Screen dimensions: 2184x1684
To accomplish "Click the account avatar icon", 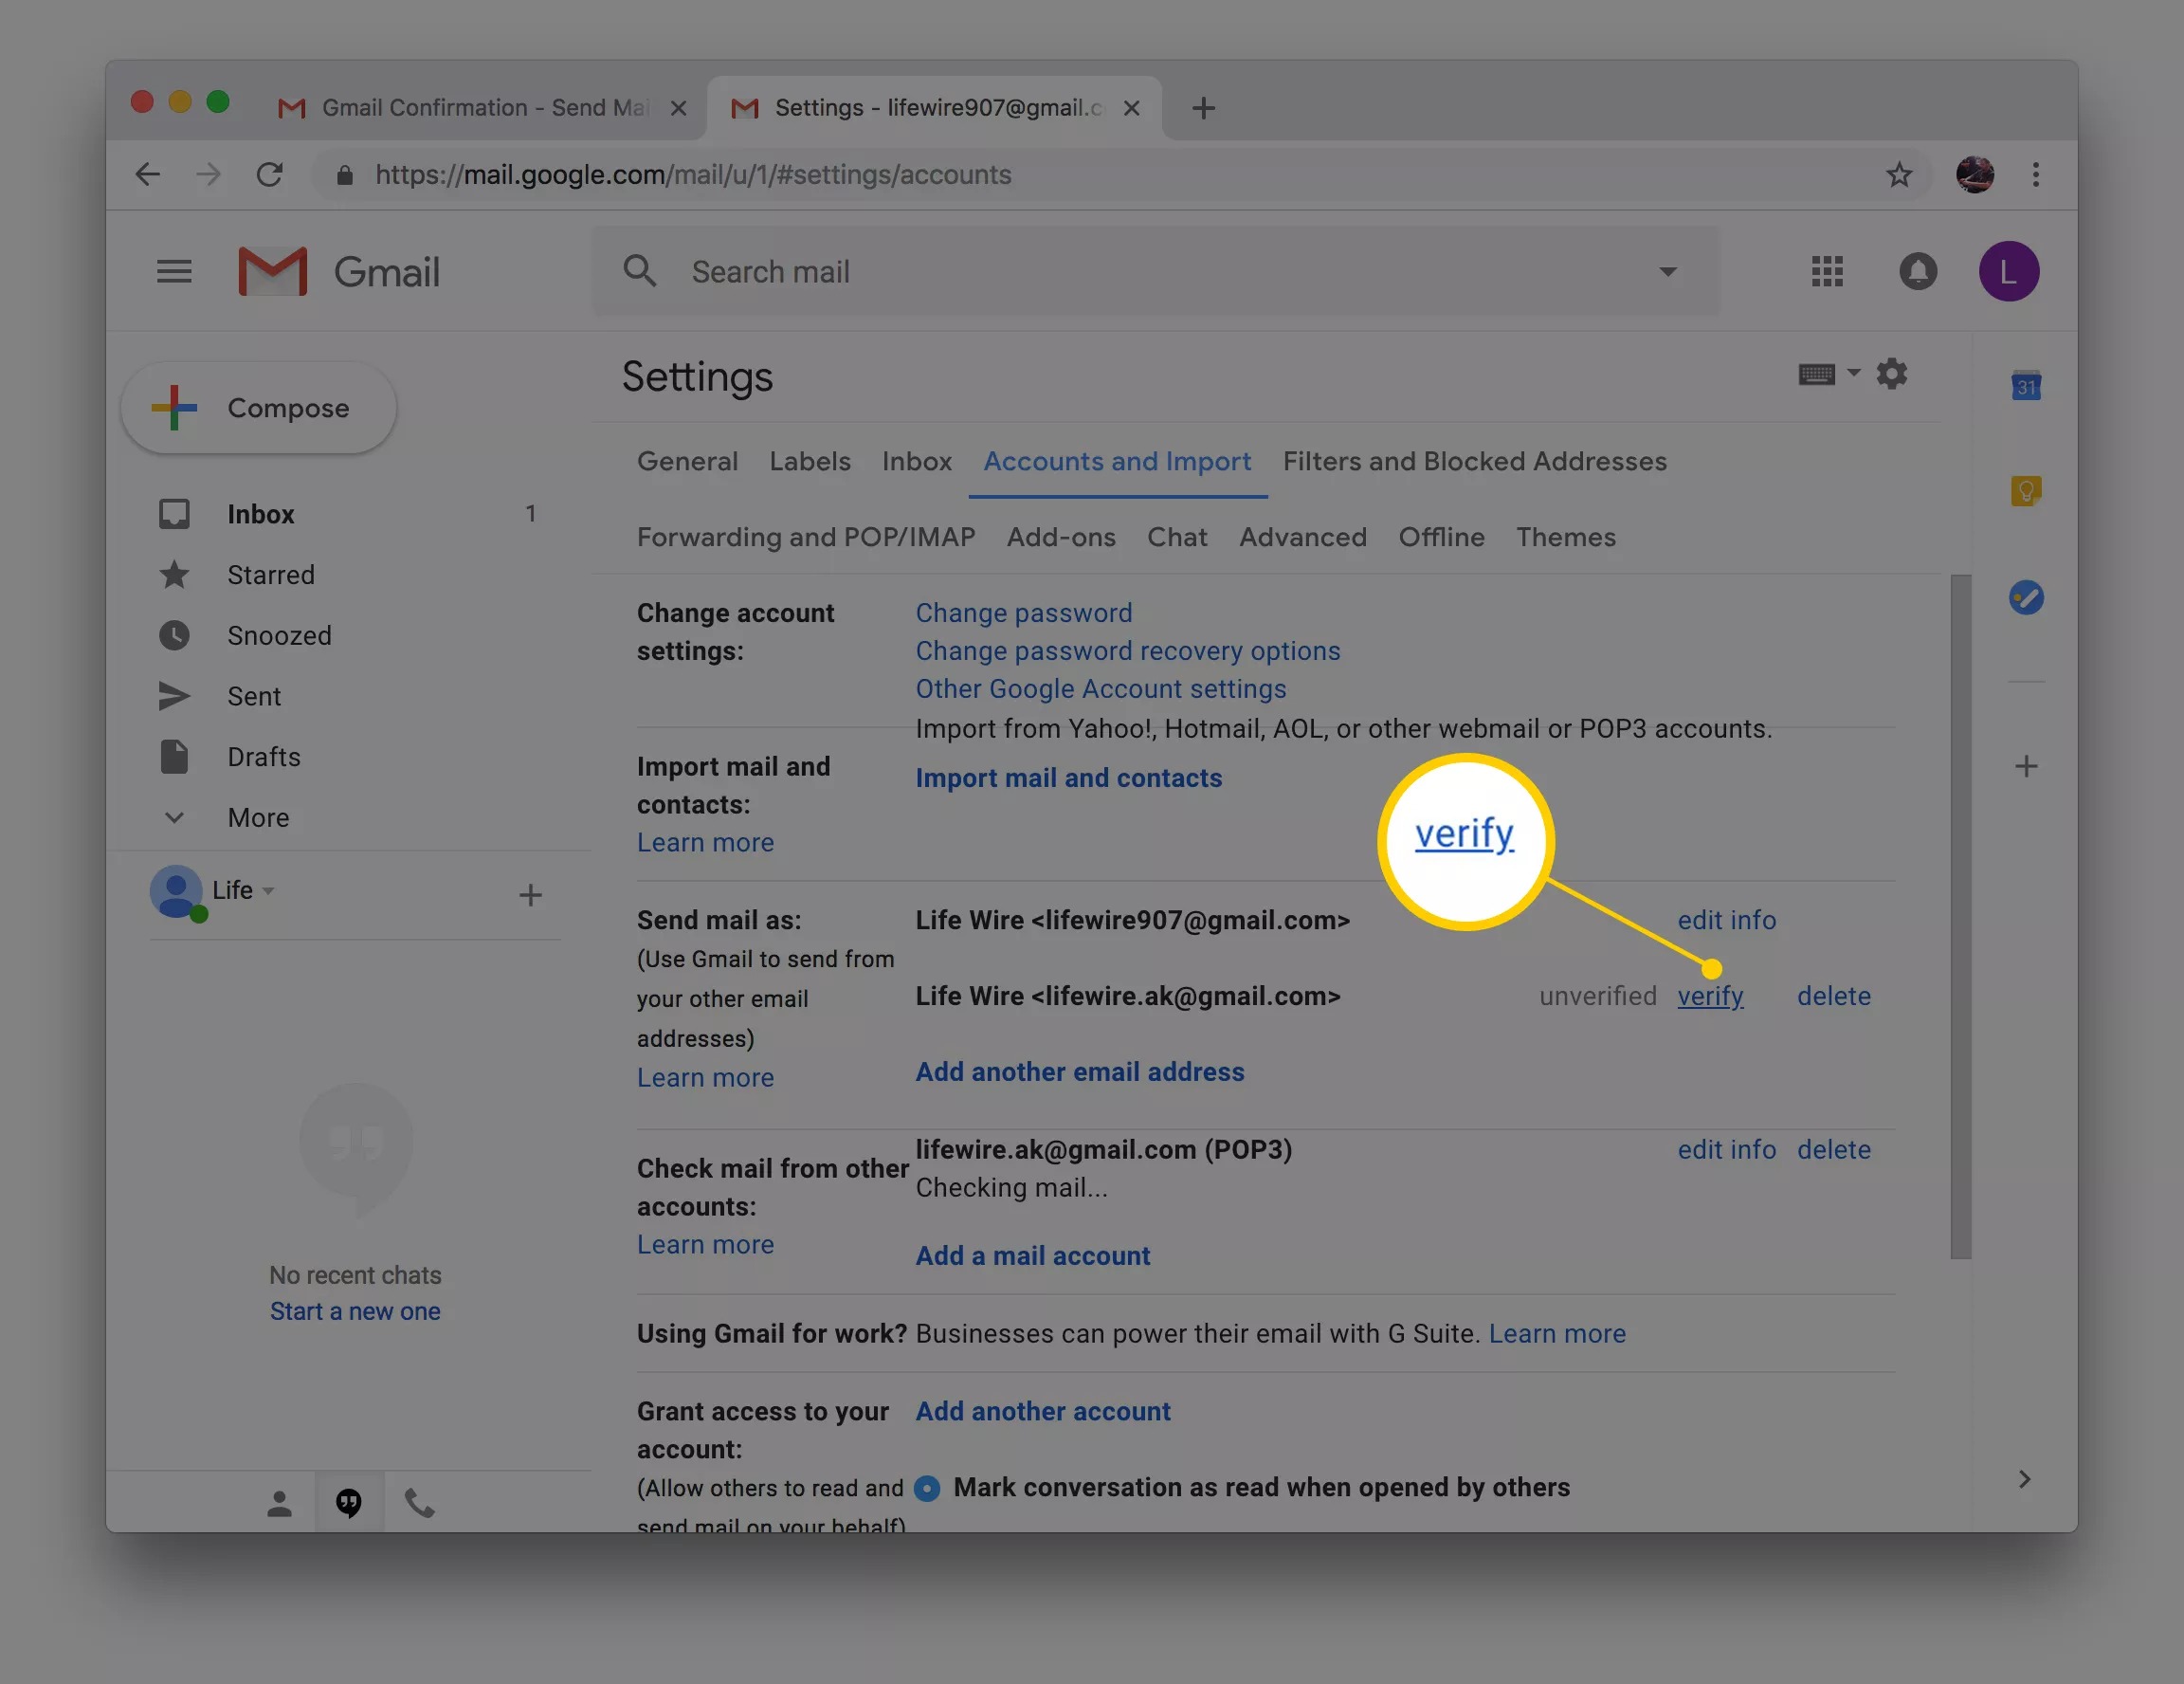I will [x=2009, y=270].
